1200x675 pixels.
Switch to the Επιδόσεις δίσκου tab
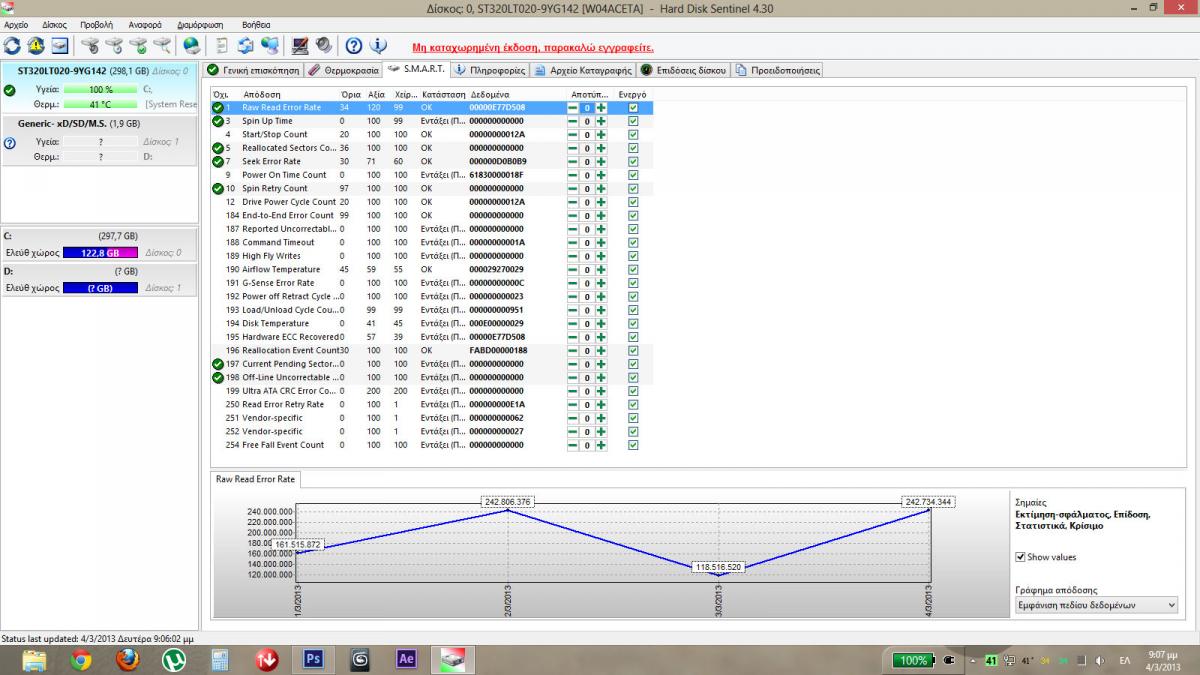point(684,70)
